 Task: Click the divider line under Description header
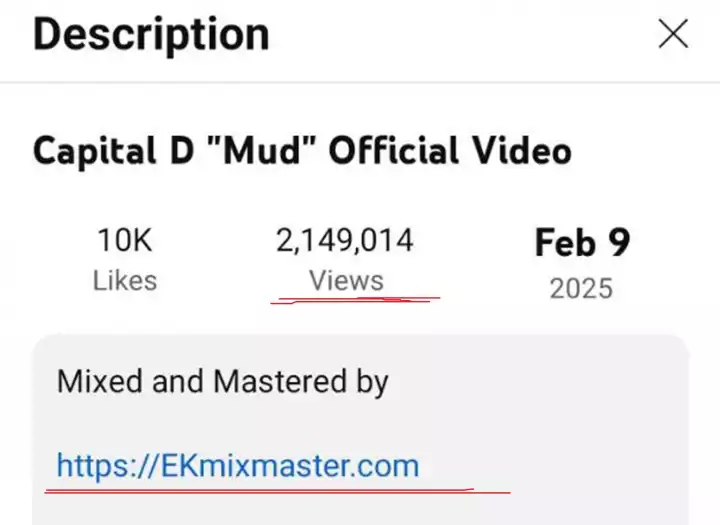(360, 82)
